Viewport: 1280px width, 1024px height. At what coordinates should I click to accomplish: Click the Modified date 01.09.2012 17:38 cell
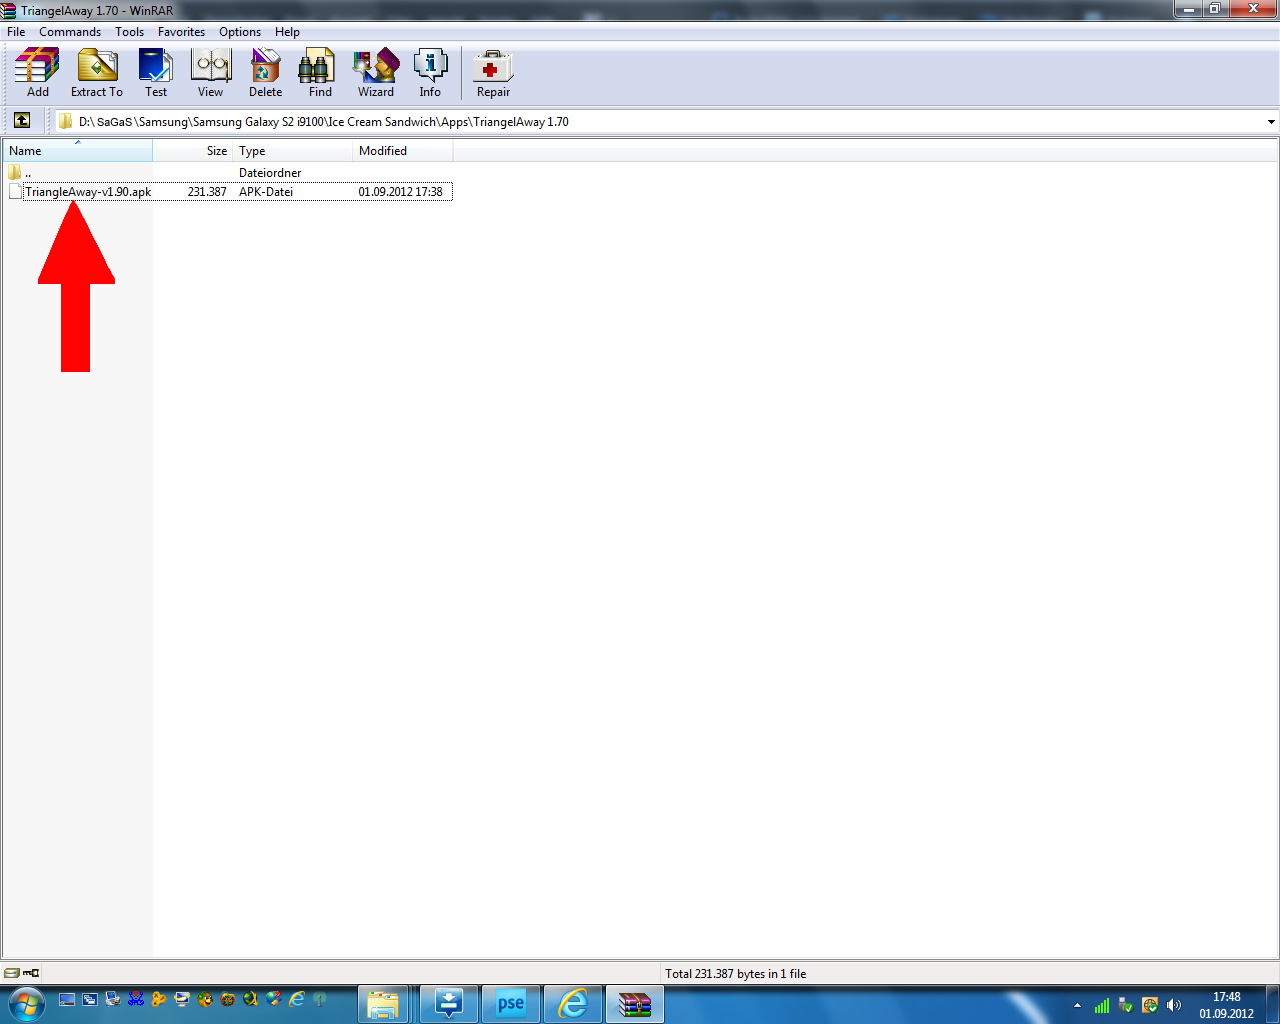pos(400,192)
